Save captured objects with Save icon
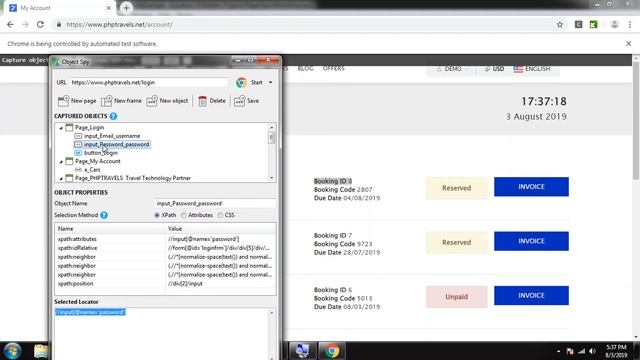The image size is (640, 360). click(x=240, y=101)
